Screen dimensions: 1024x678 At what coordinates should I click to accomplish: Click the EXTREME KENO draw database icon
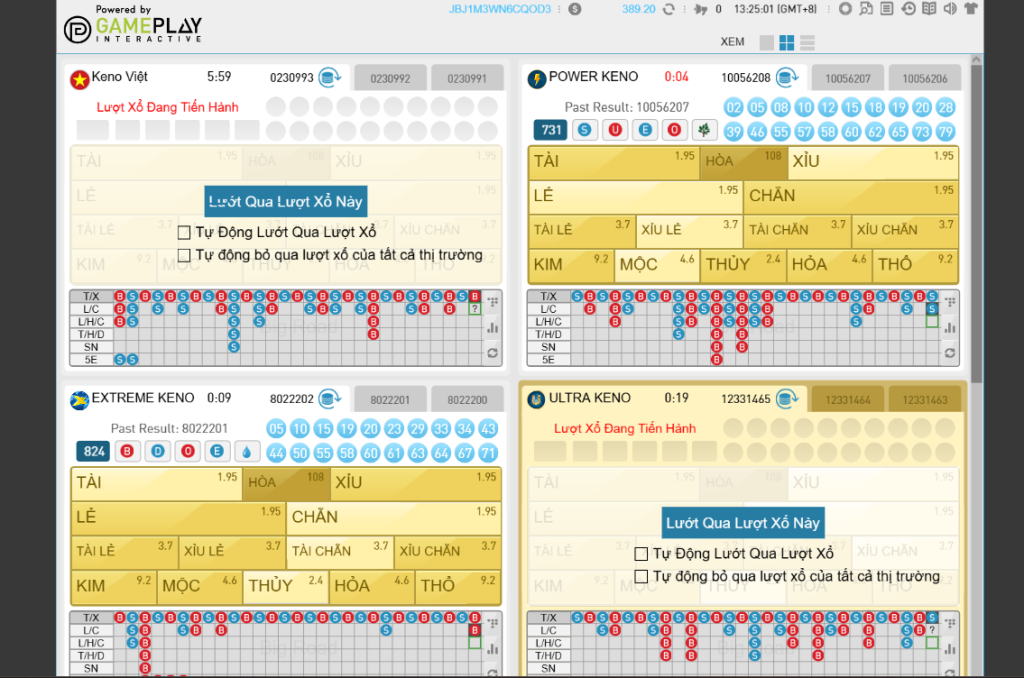point(330,398)
